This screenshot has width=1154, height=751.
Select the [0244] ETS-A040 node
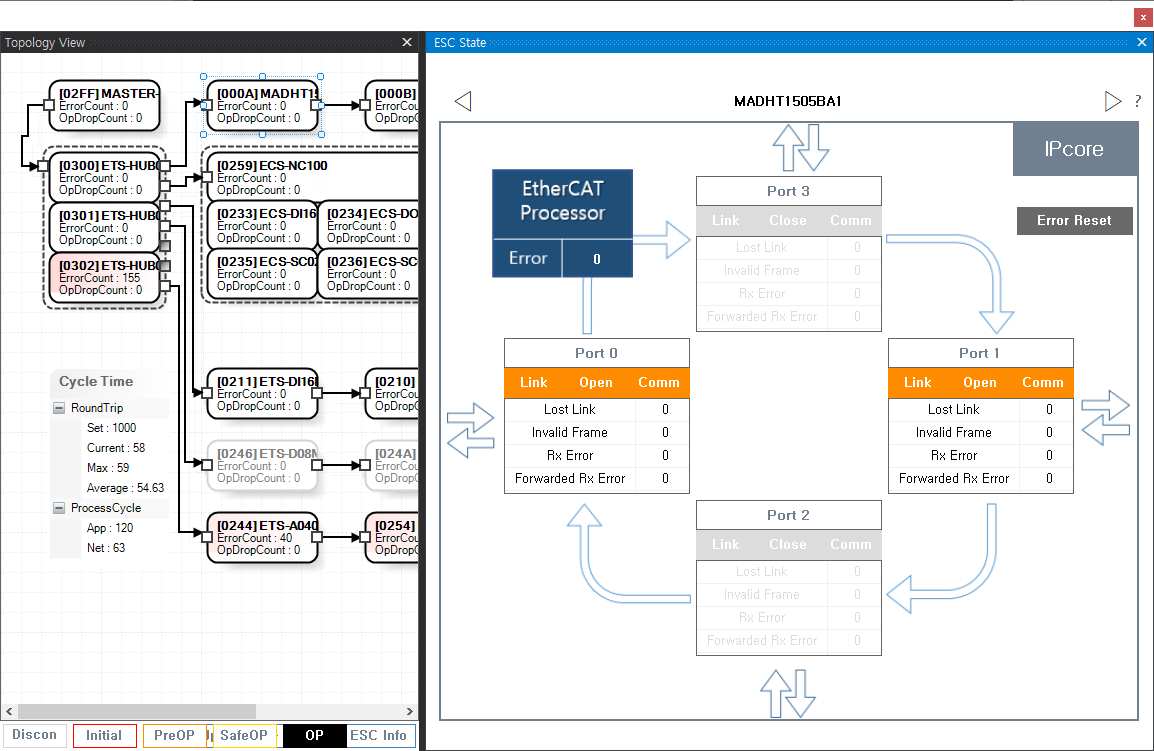pos(262,538)
